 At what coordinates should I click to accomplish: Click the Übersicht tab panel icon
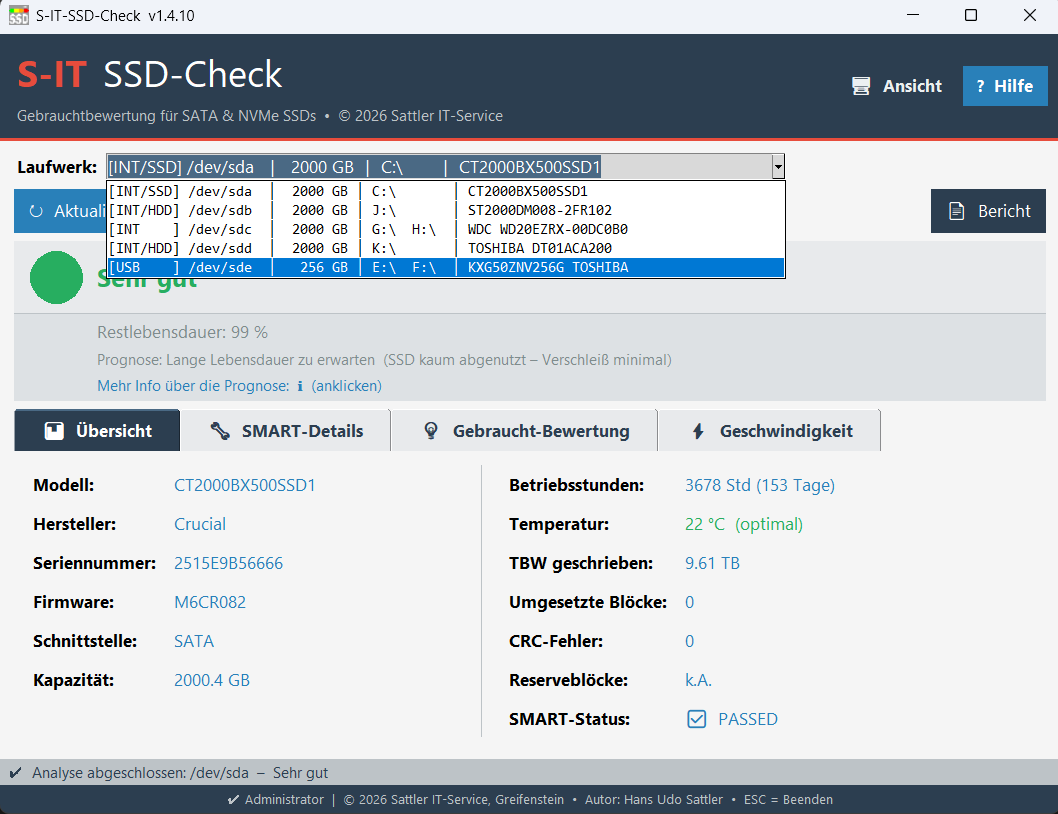click(x=54, y=431)
